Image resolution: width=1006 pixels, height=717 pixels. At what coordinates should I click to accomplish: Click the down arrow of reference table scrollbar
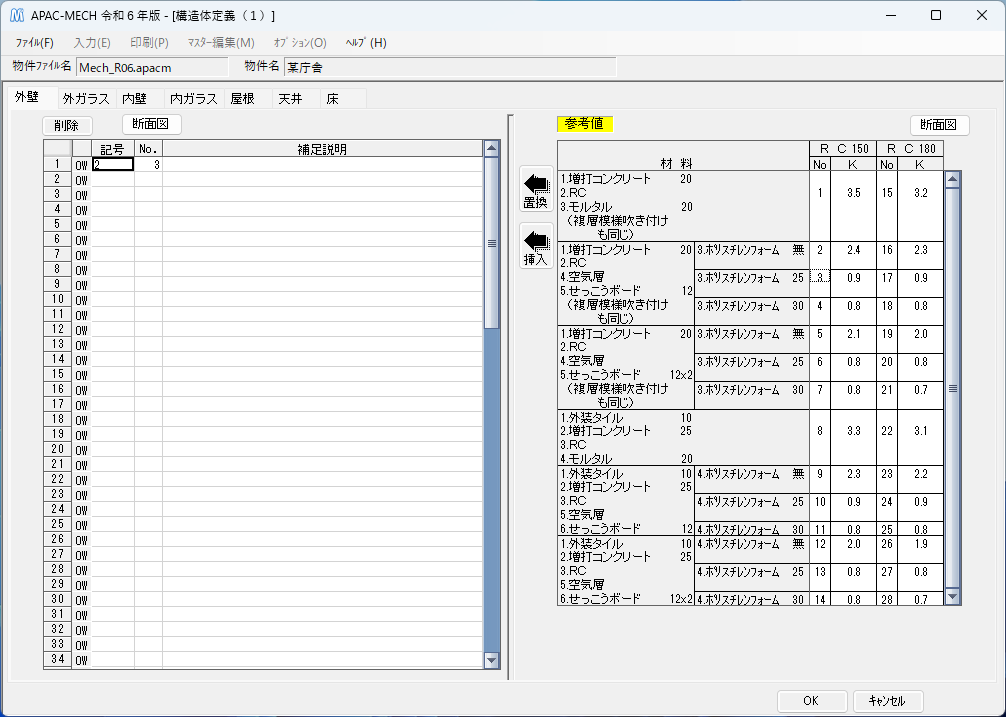[x=953, y=596]
